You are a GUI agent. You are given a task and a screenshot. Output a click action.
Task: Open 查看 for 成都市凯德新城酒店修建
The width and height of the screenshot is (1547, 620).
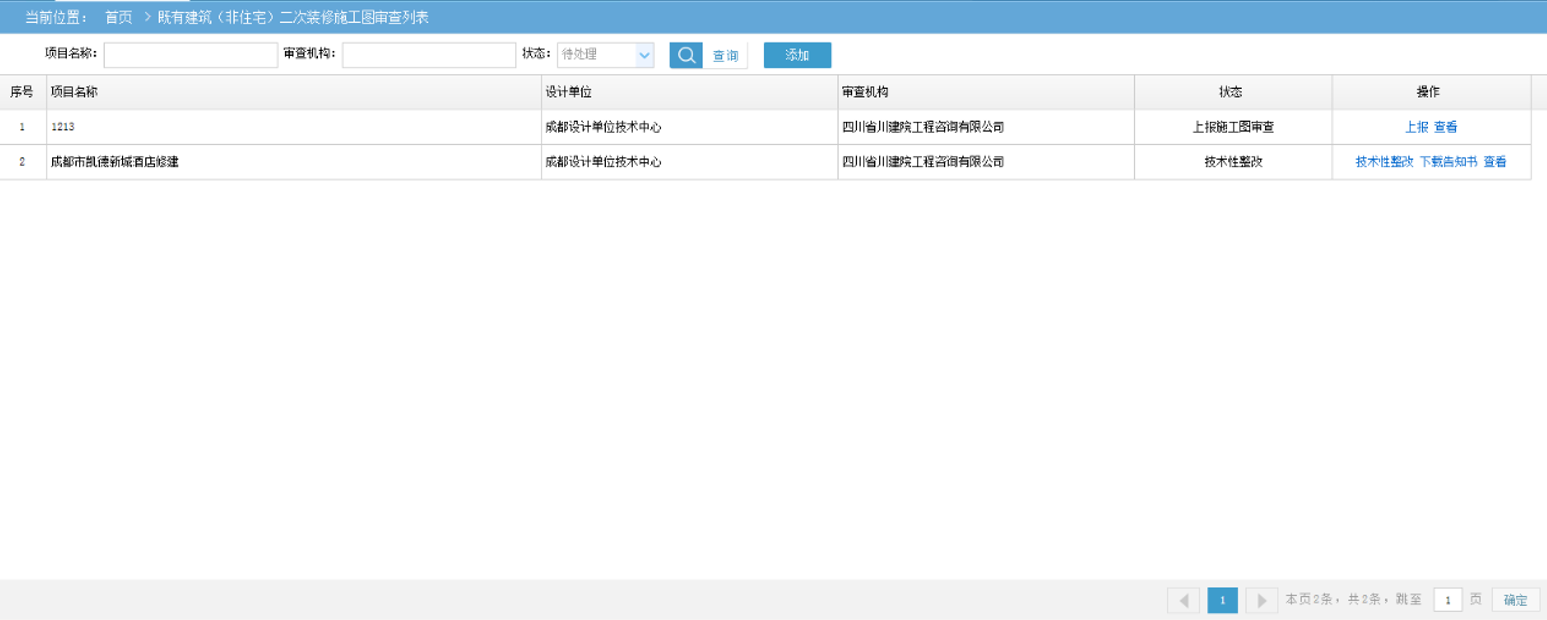(1496, 161)
